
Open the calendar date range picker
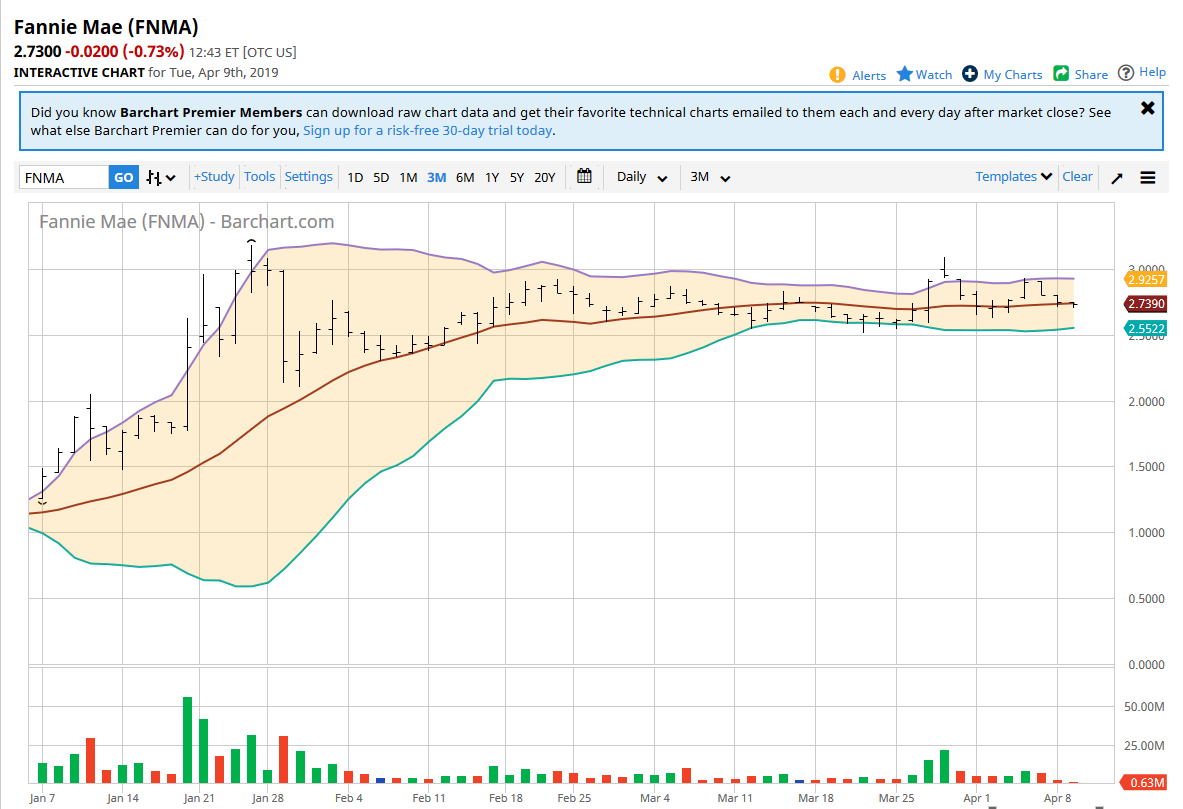[584, 176]
